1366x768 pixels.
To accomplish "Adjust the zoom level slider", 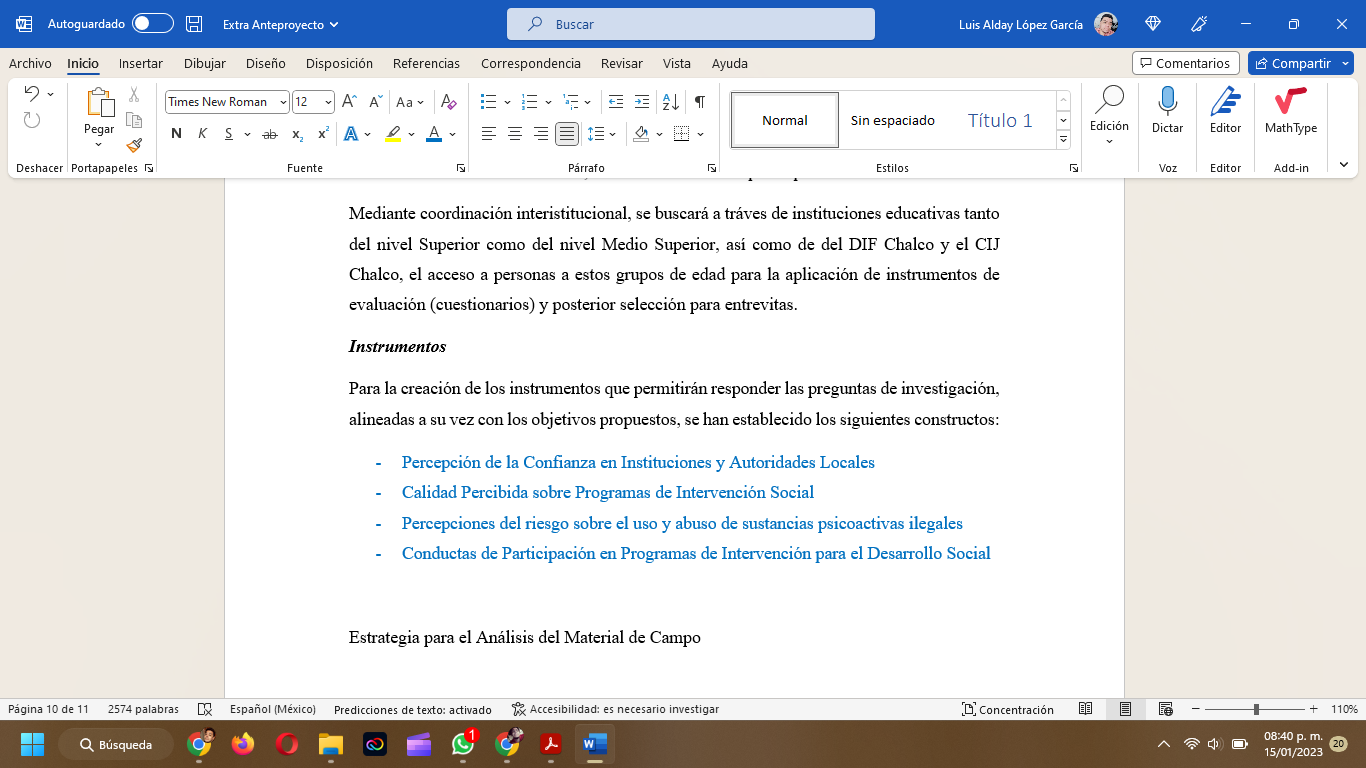I will click(1256, 710).
